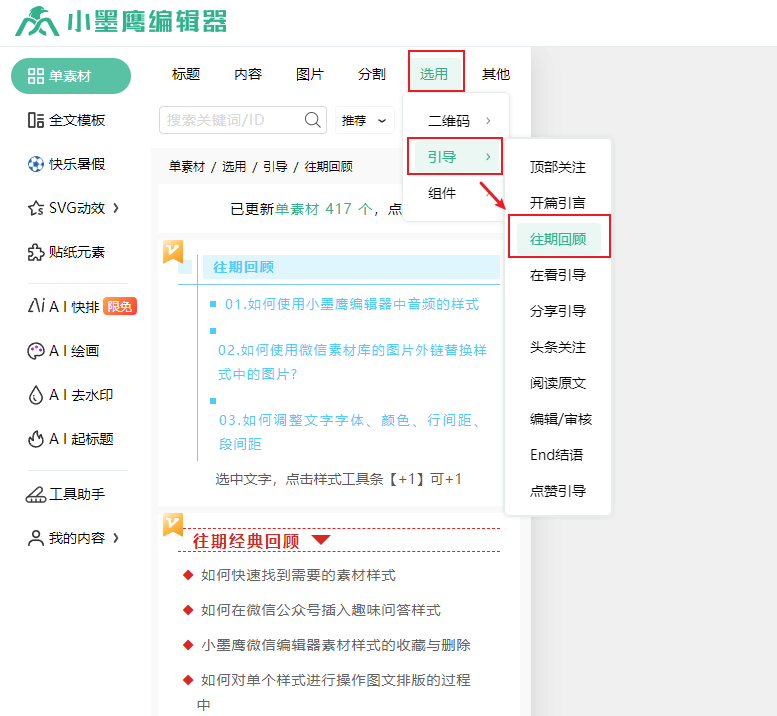Image resolution: width=777 pixels, height=716 pixels.
Task: Click the red triangle beside 往期经典回顾
Action: click(x=321, y=540)
